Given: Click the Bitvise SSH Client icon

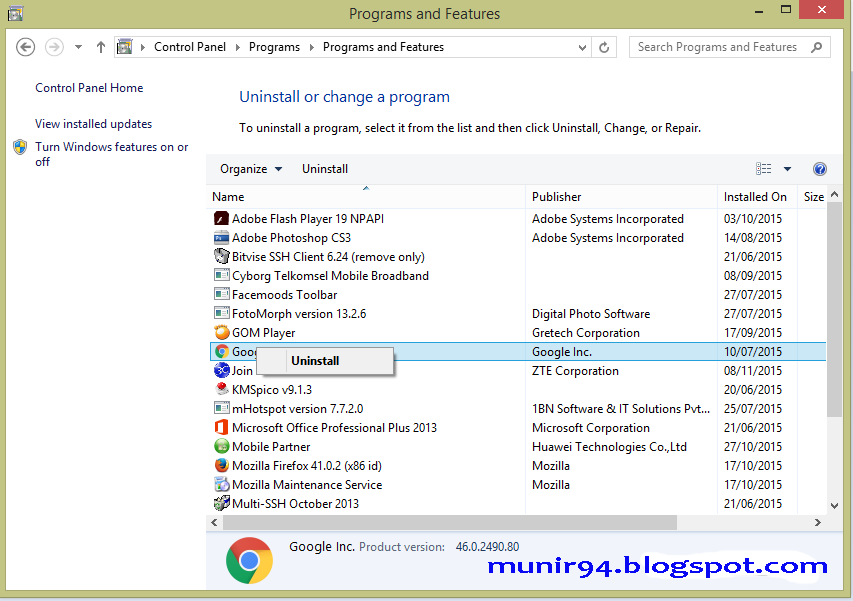Looking at the screenshot, I should point(221,257).
